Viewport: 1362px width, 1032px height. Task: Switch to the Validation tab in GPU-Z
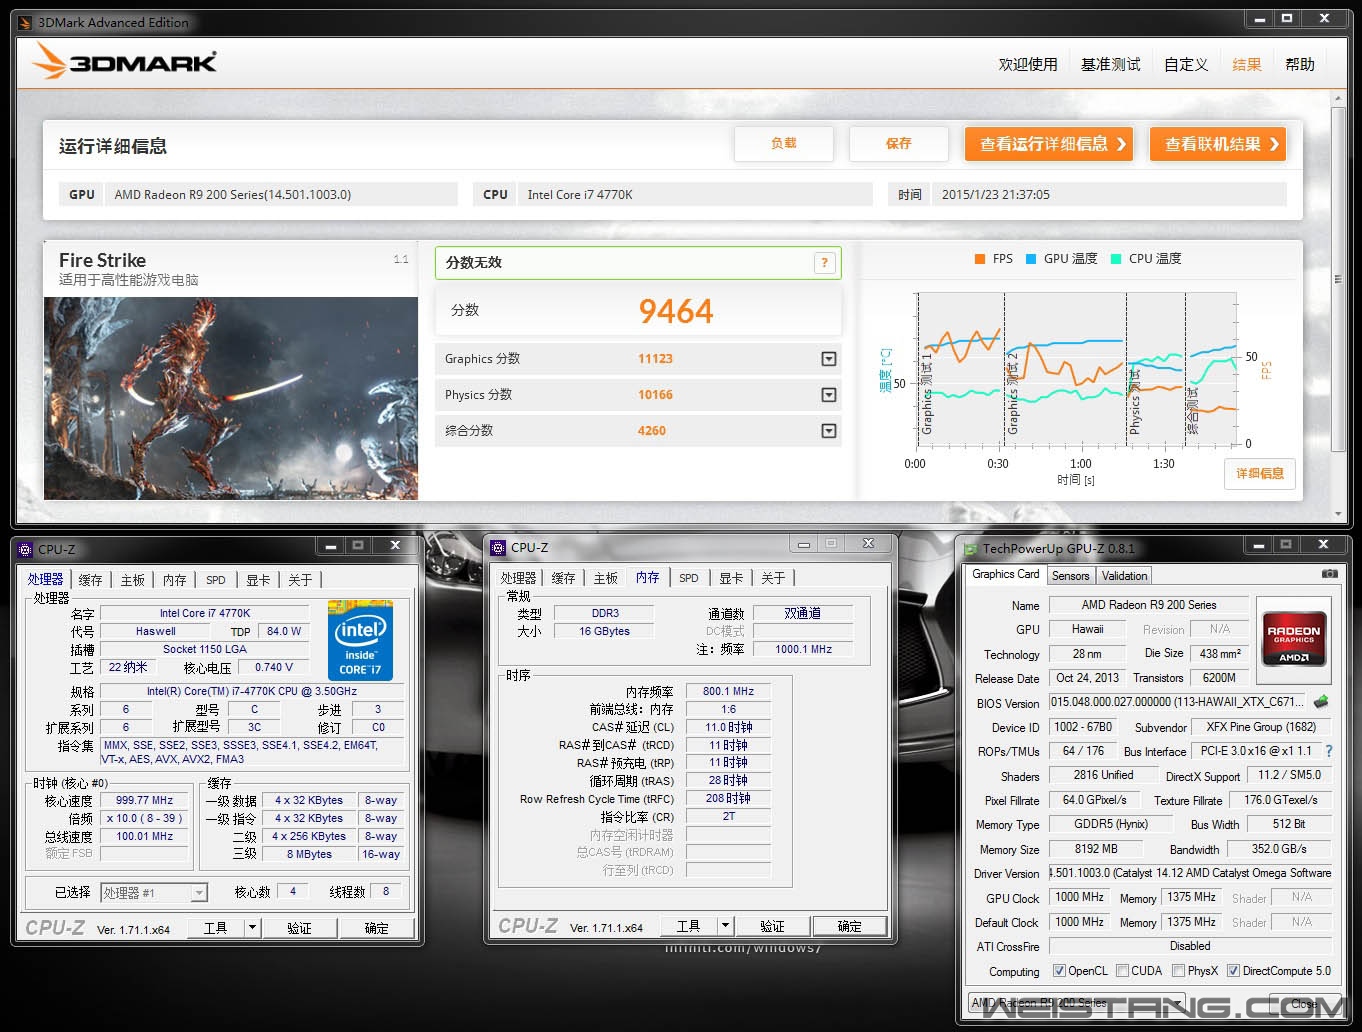[x=1124, y=576]
